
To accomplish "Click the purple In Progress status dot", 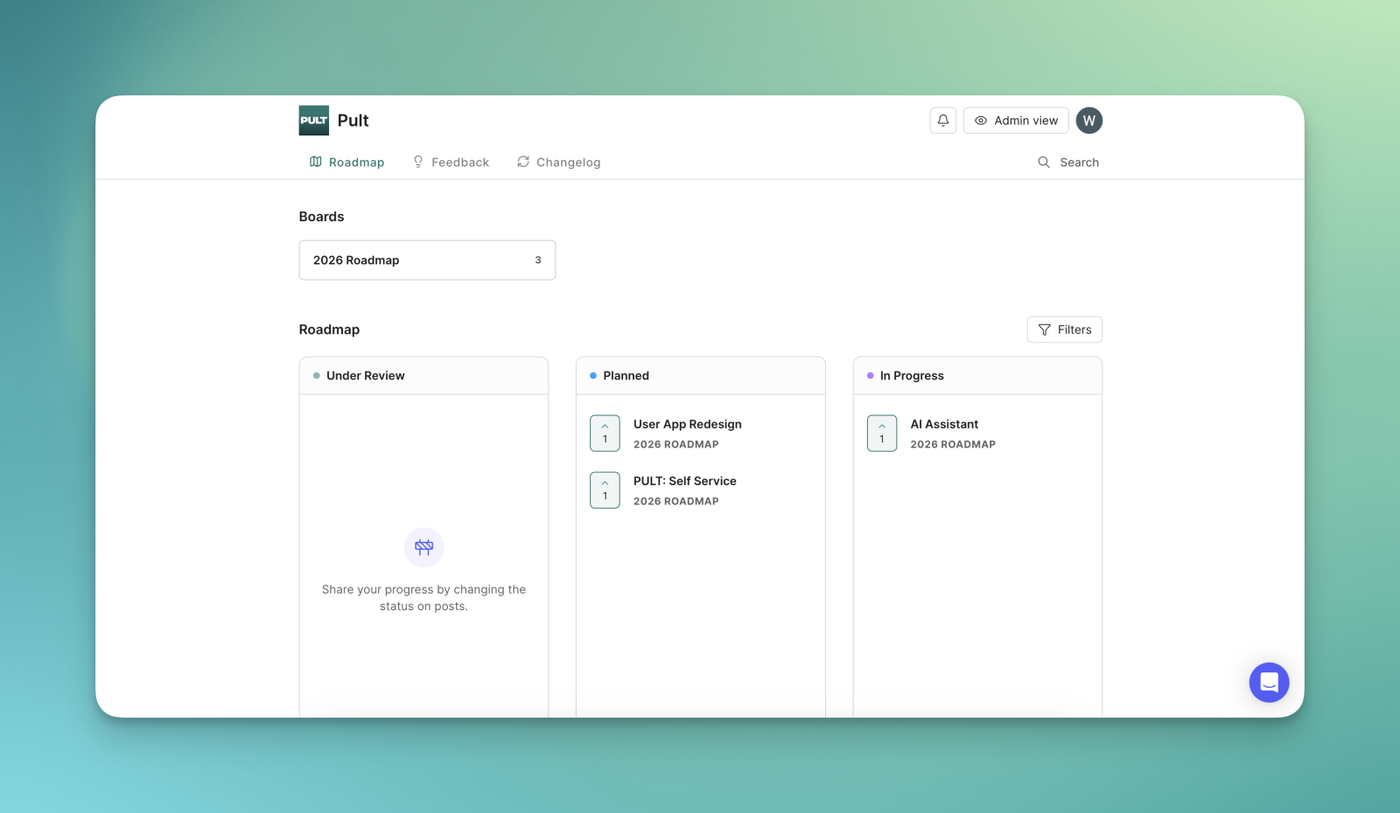I will (x=870, y=376).
